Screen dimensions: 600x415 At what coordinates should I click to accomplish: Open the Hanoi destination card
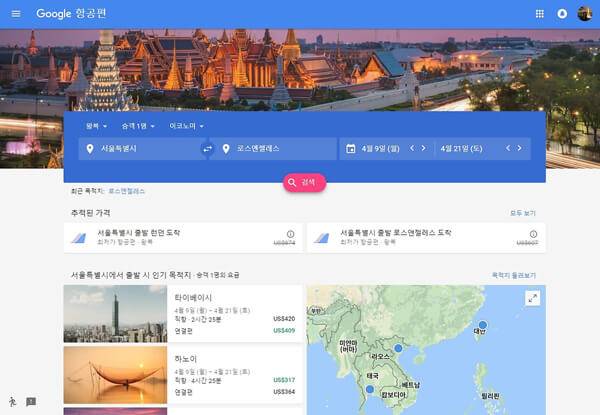tap(183, 375)
